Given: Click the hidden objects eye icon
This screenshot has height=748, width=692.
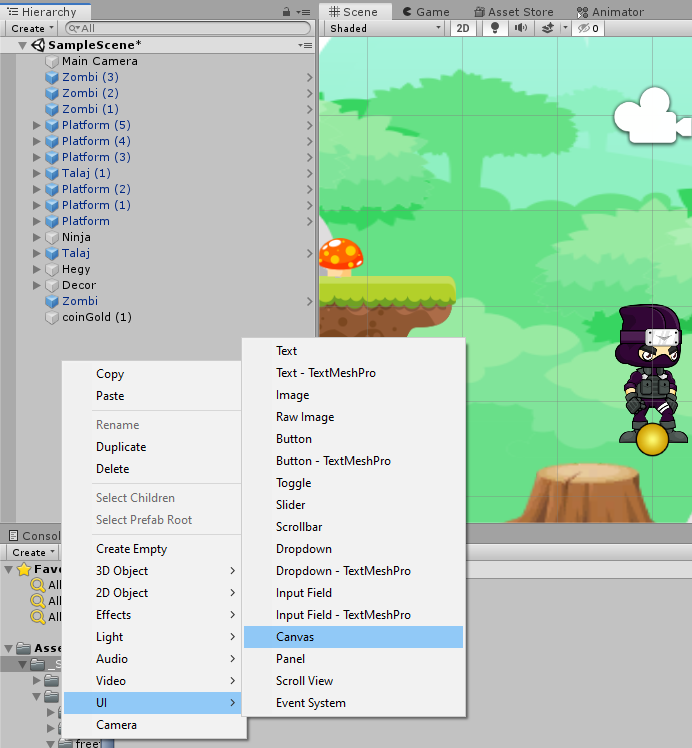Looking at the screenshot, I should click(584, 28).
